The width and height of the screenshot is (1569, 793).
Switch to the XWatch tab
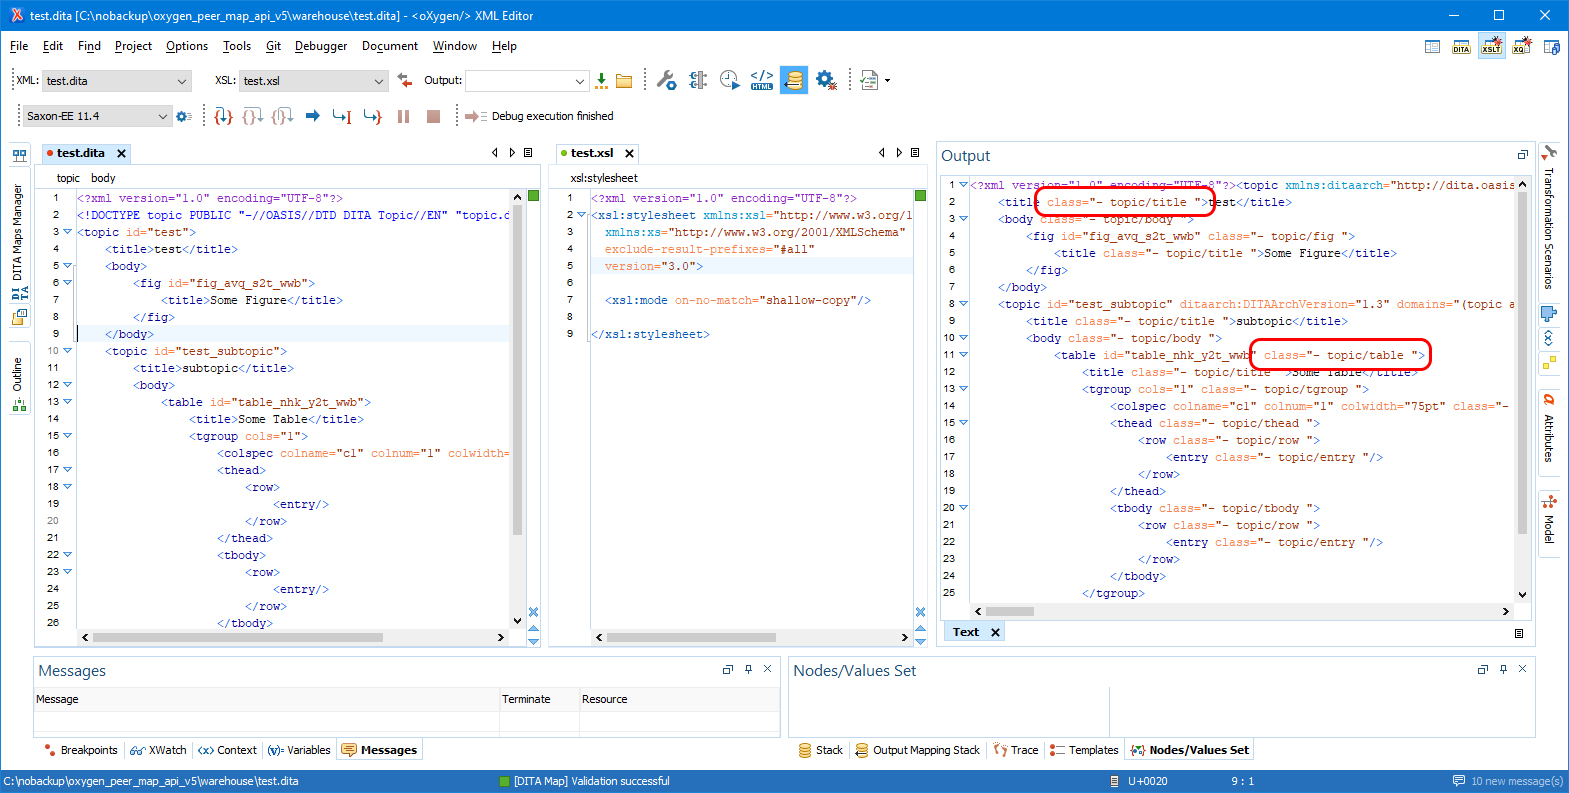158,750
